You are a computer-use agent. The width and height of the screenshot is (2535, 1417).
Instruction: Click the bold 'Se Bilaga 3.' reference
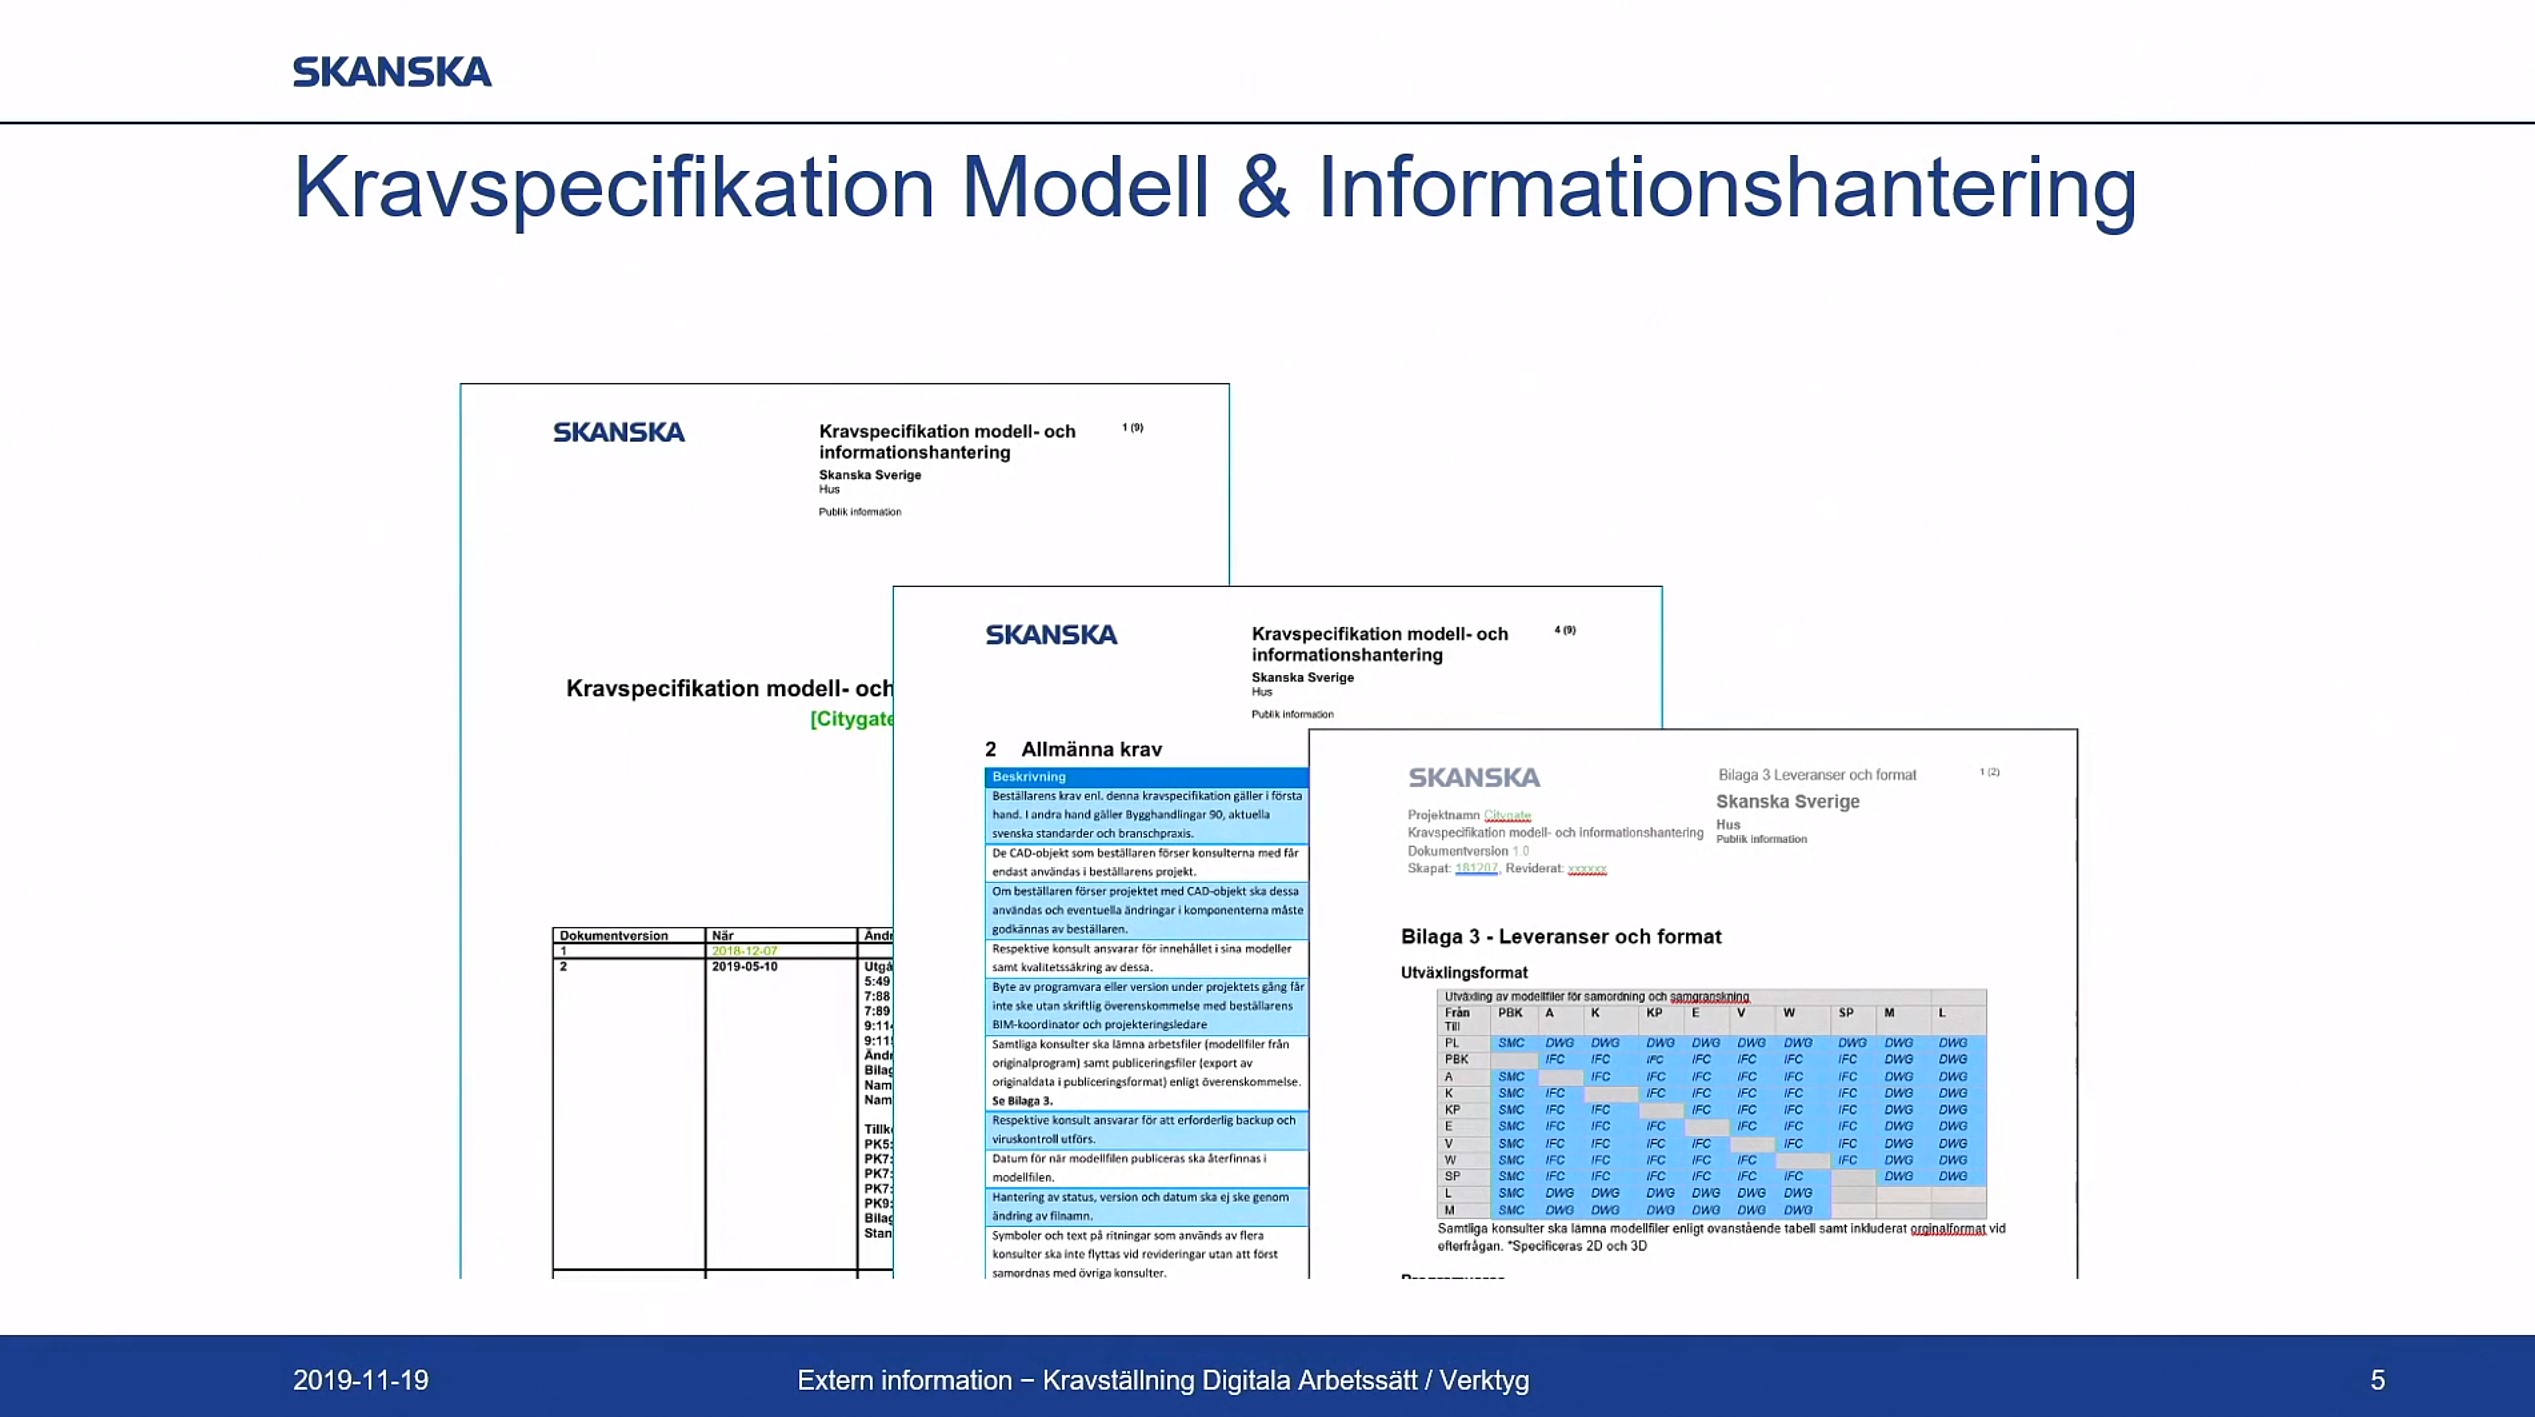[x=1022, y=1101]
